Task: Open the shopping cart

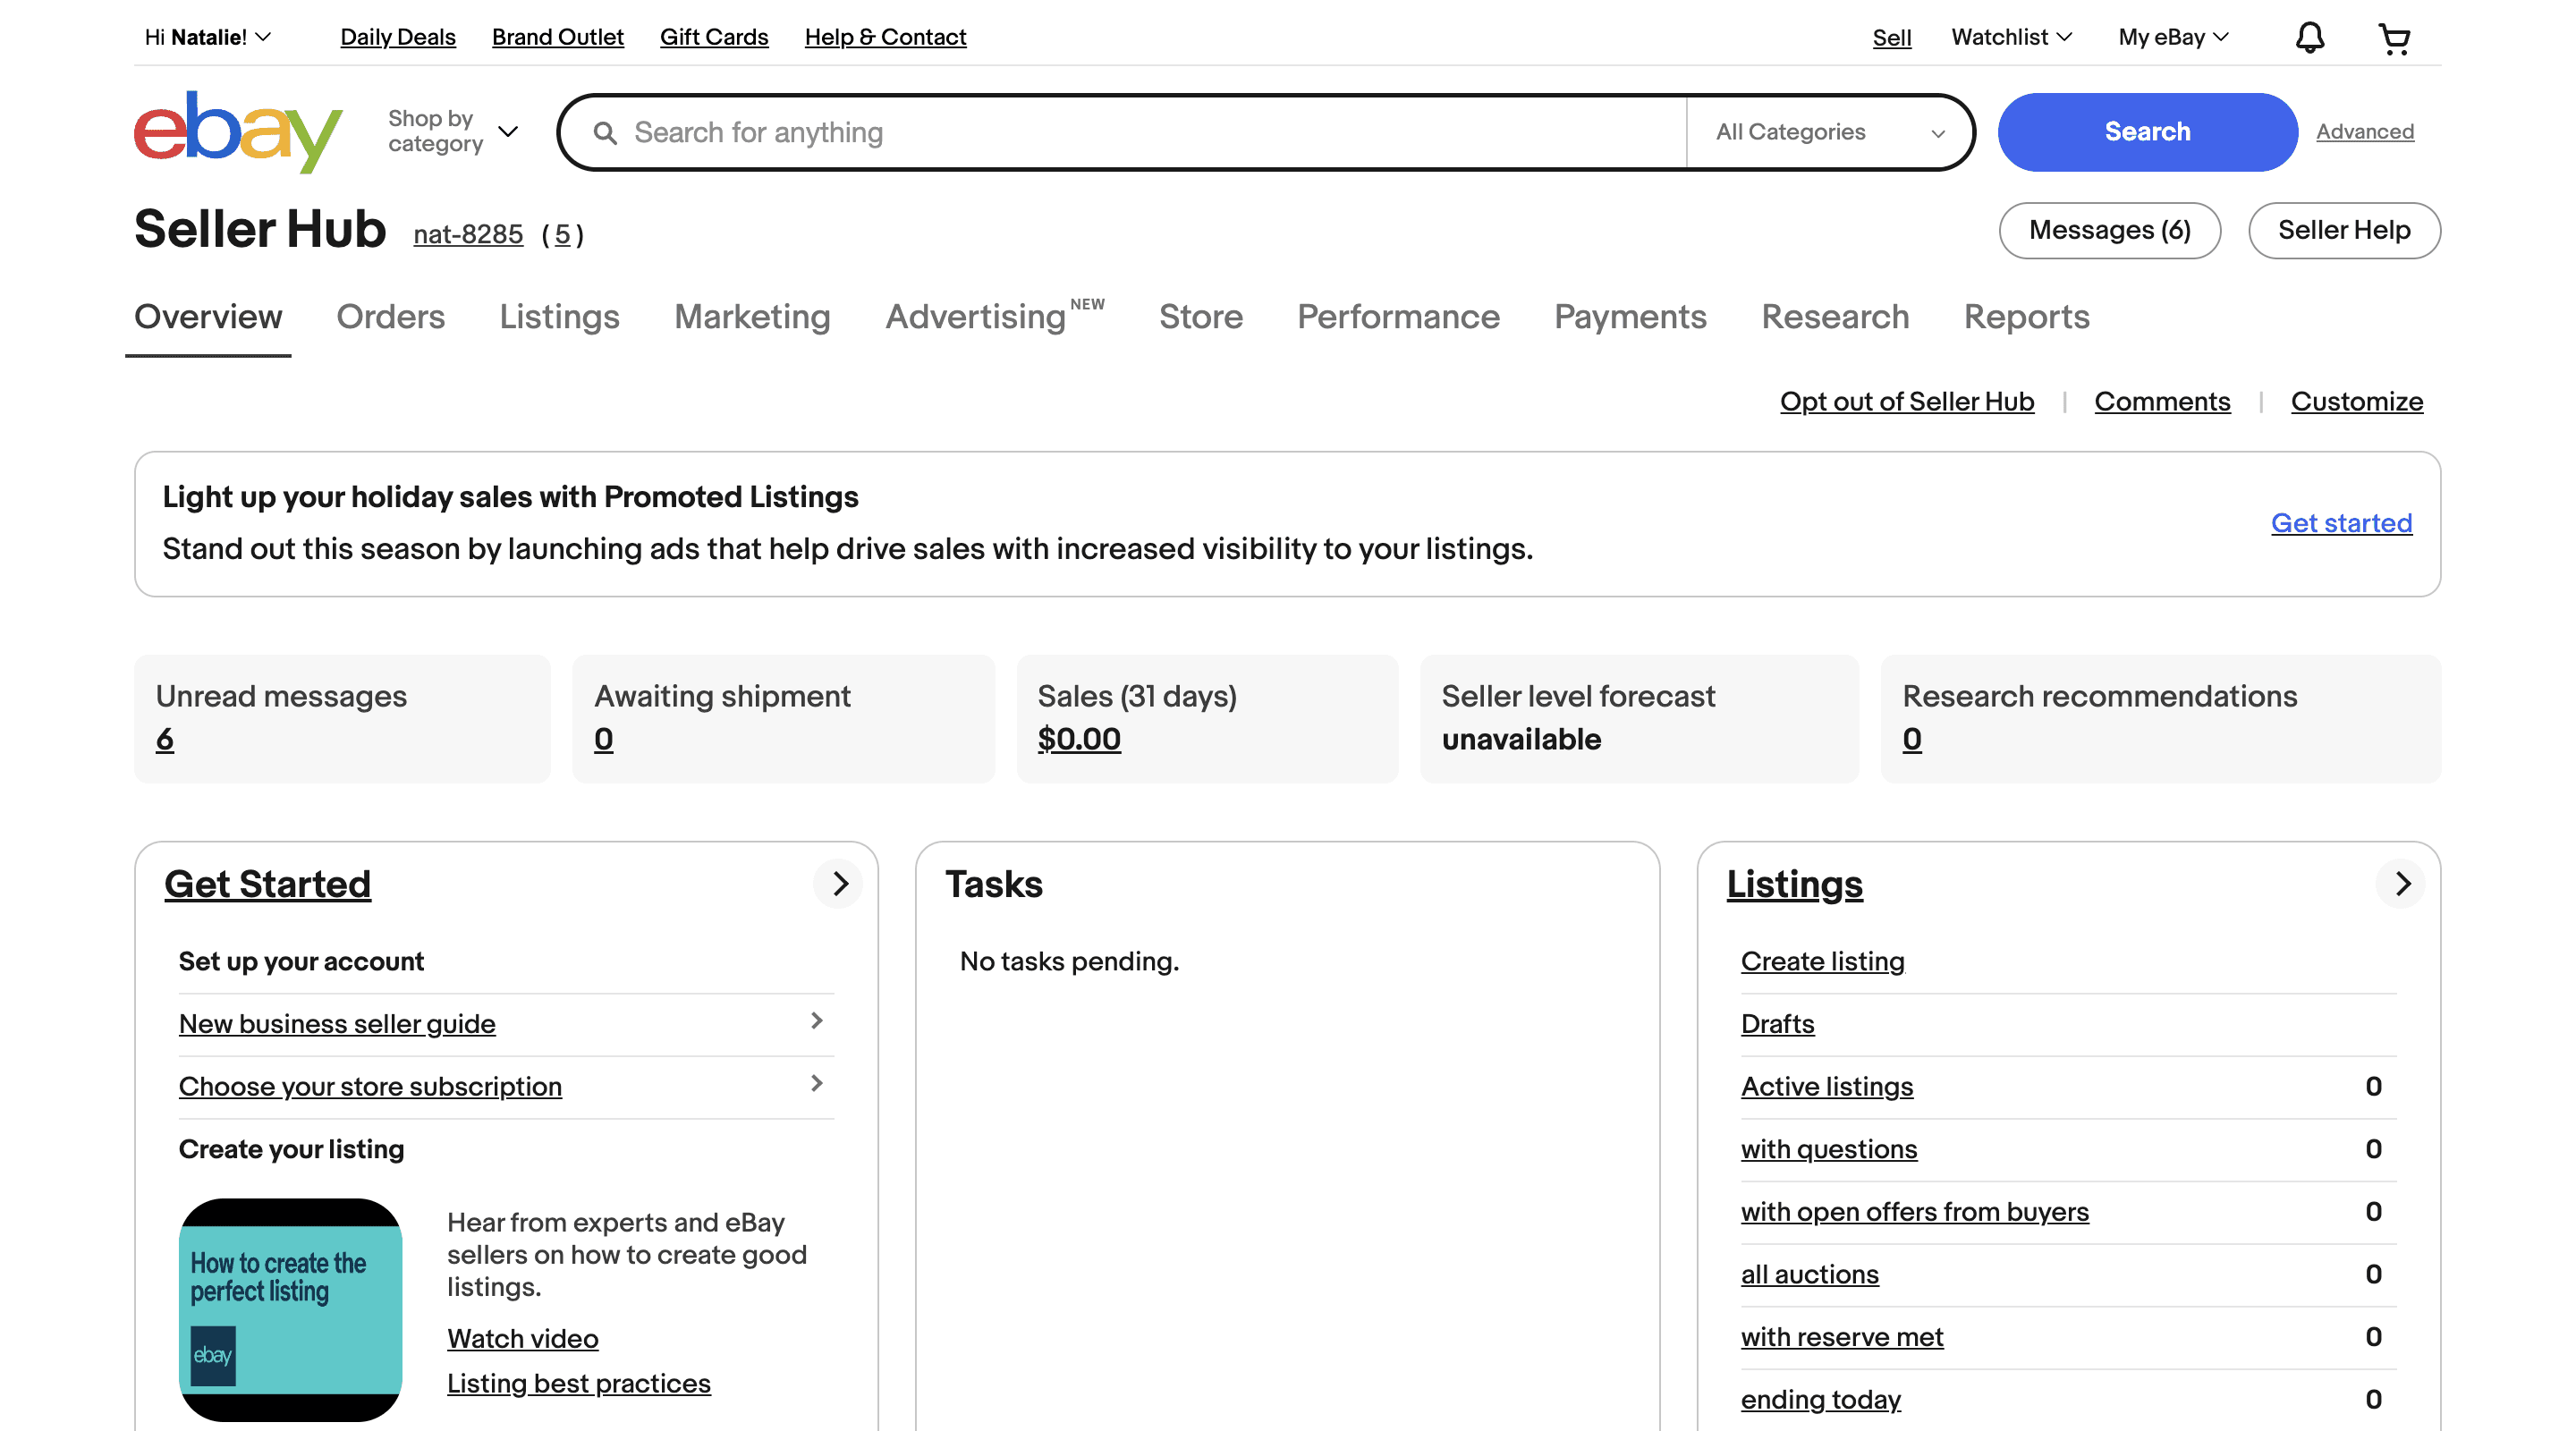Action: click(x=2394, y=38)
